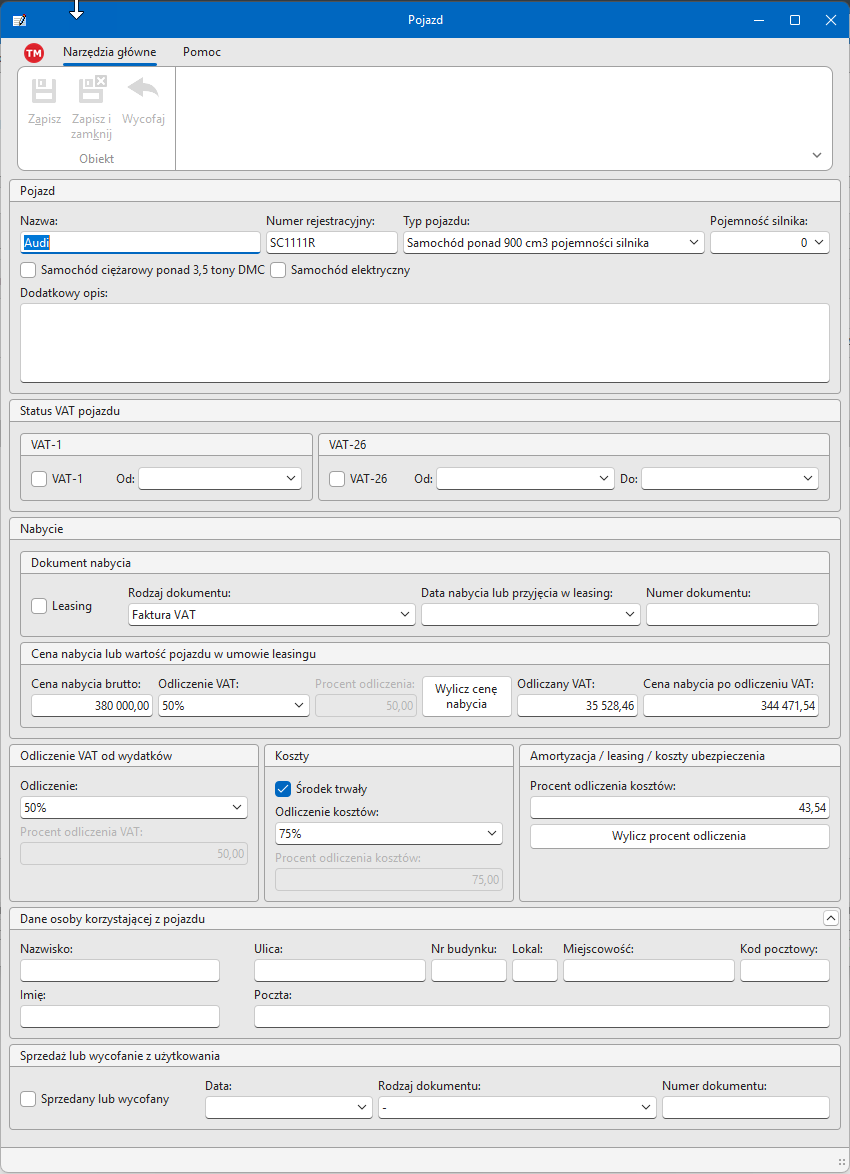Screen dimensions: 850x1174
Task: Click Wylicz procent odliczenia button
Action: (679, 836)
